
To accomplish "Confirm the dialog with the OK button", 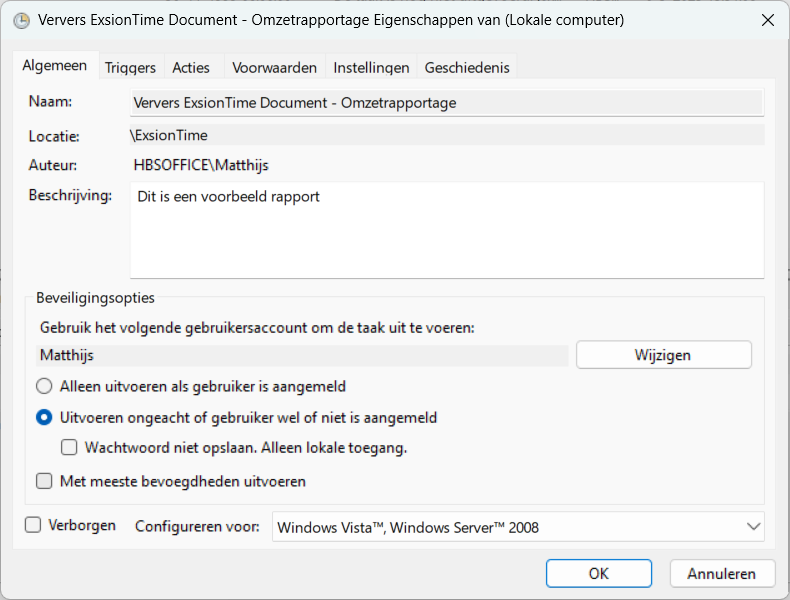I will (x=598, y=573).
